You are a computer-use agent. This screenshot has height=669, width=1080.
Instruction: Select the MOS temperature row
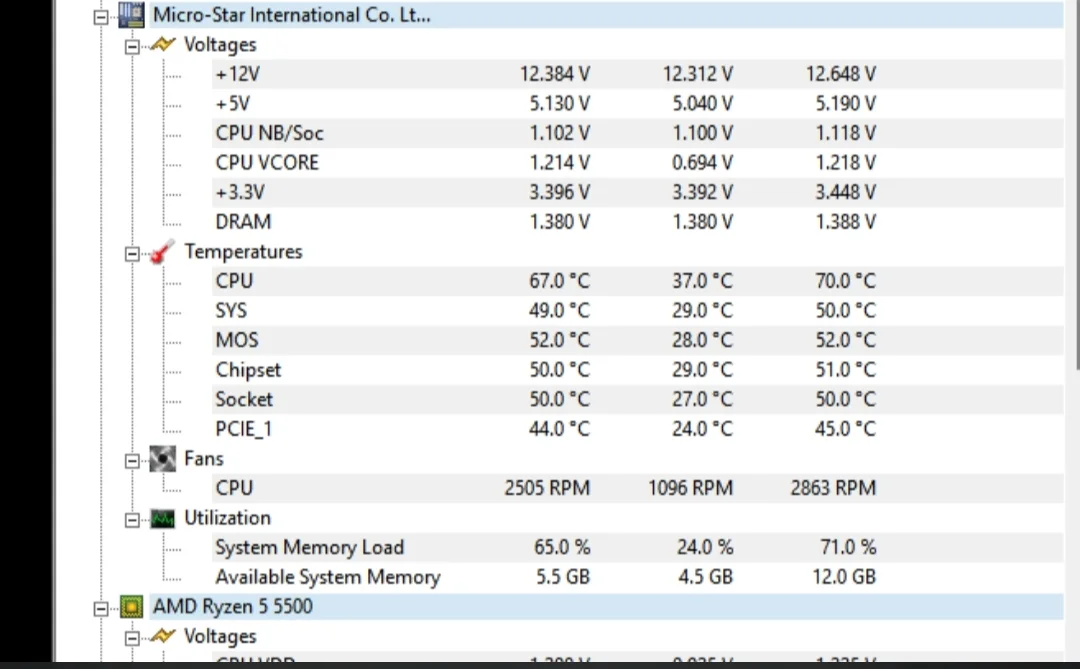[x=637, y=340]
